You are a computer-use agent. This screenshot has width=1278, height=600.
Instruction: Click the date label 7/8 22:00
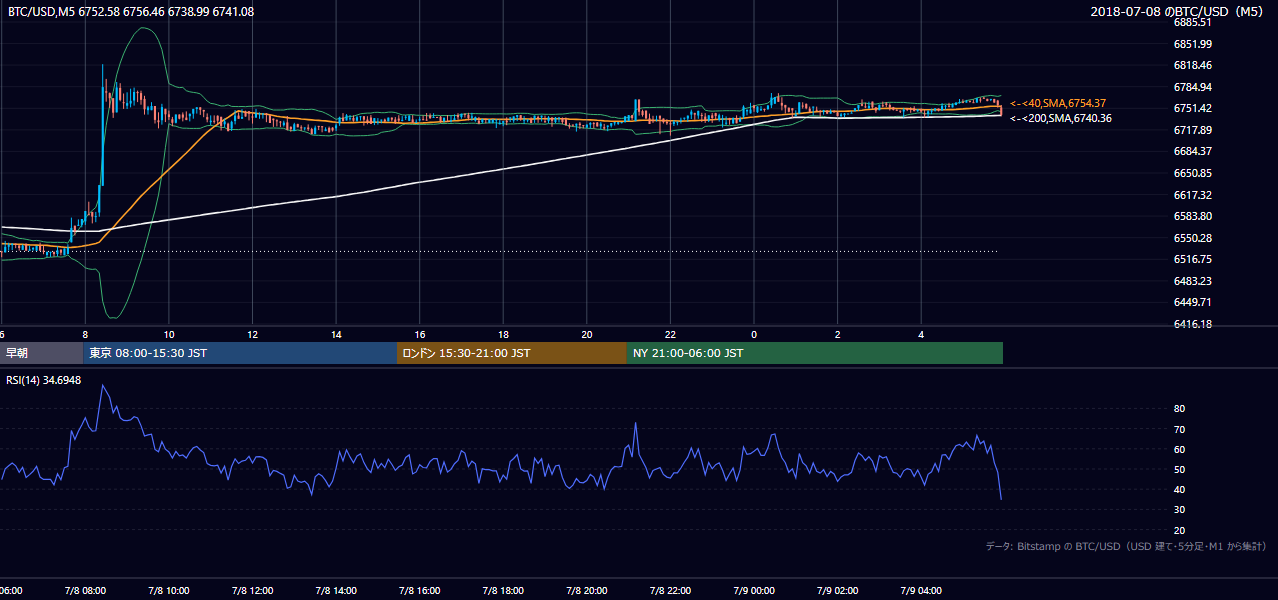[670, 591]
